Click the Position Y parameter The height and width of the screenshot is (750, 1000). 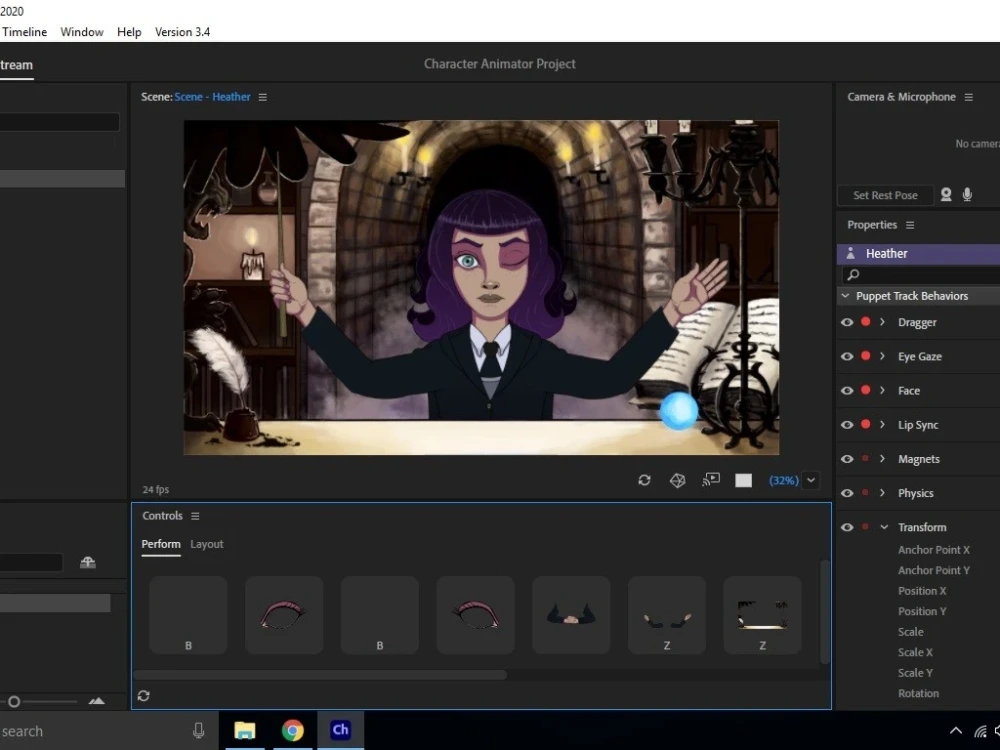point(922,611)
